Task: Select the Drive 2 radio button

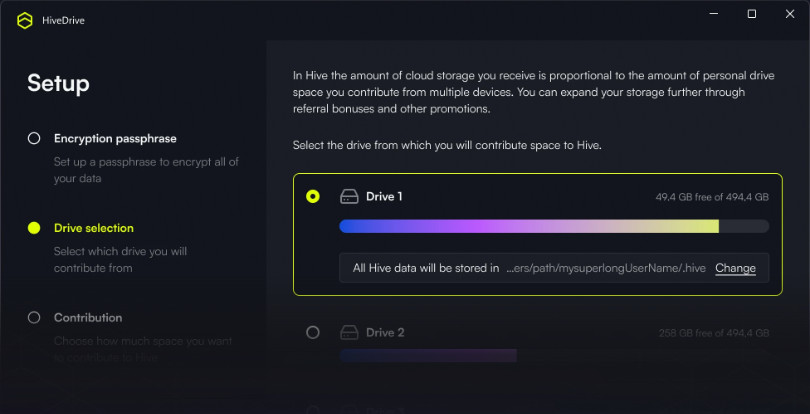Action: [313, 332]
